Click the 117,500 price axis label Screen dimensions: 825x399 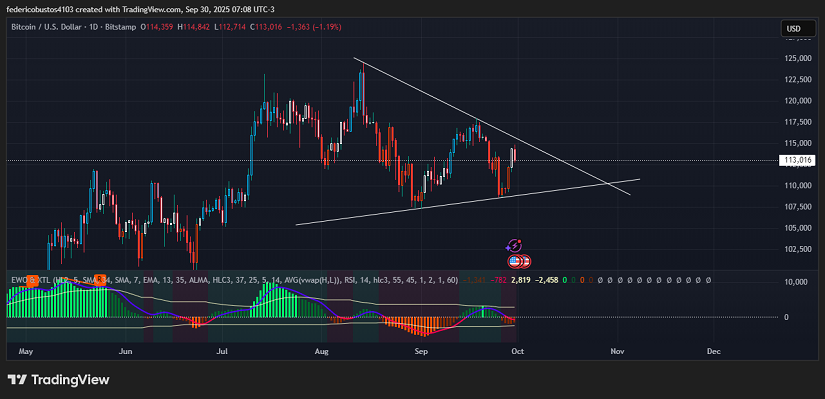pos(797,122)
